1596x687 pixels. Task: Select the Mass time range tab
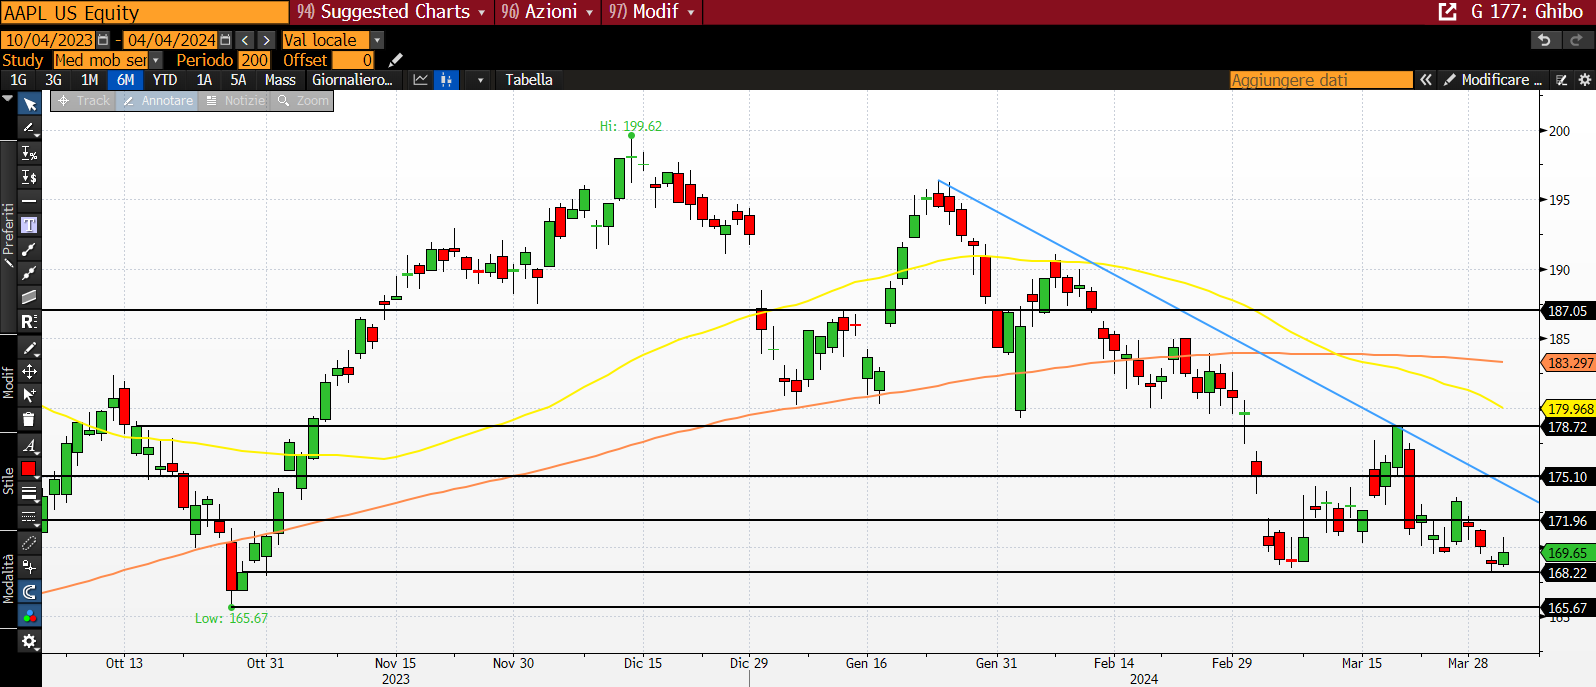(x=280, y=80)
